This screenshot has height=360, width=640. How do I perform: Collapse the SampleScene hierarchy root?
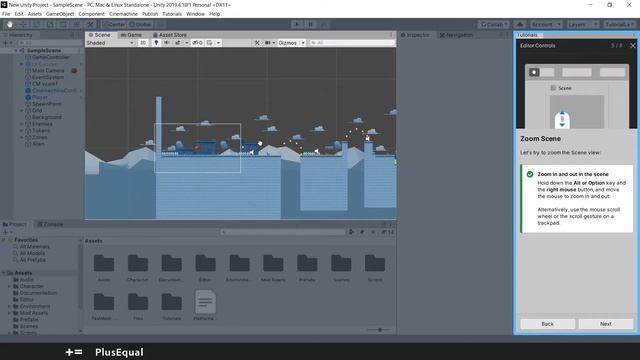pyautogui.click(x=16, y=51)
